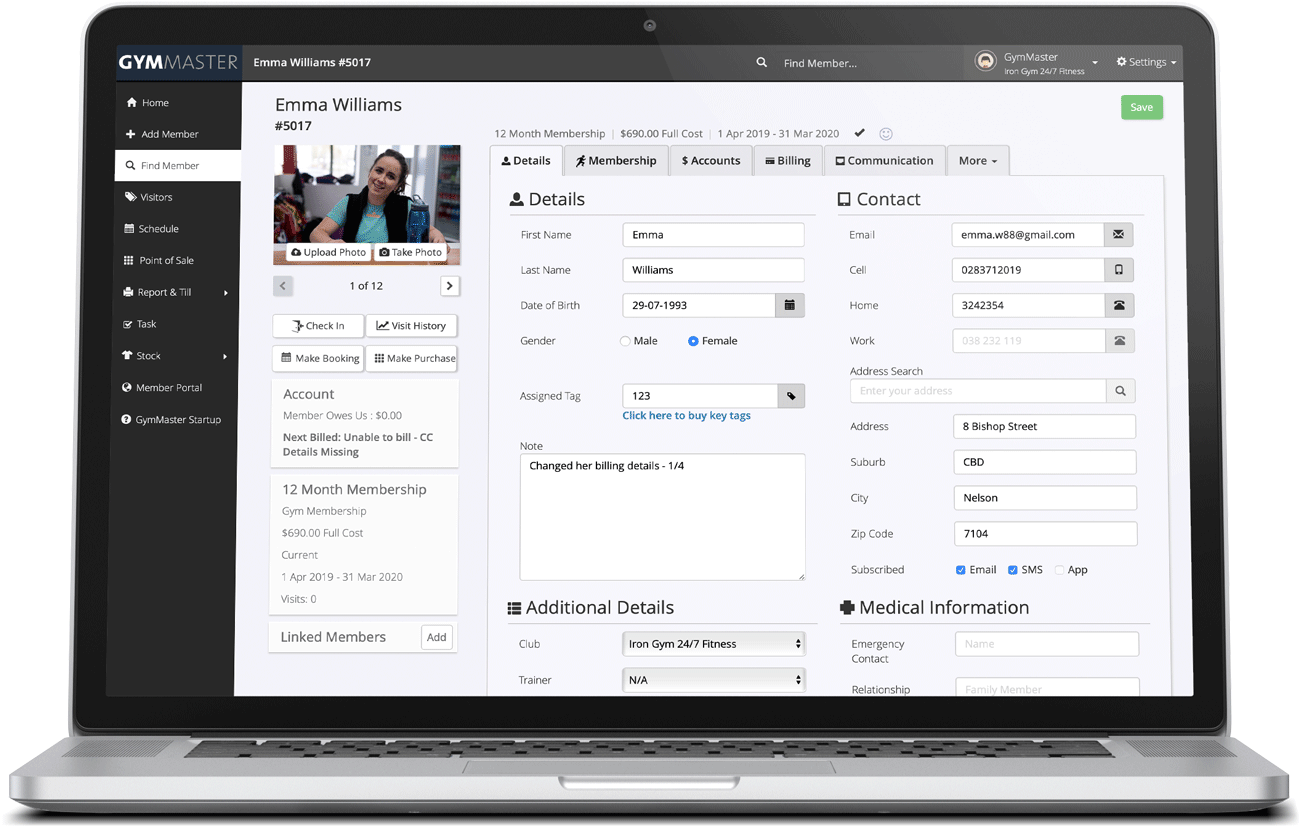Select the Male gender option
Image resolution: width=1300 pixels, height=826 pixels.
click(625, 341)
